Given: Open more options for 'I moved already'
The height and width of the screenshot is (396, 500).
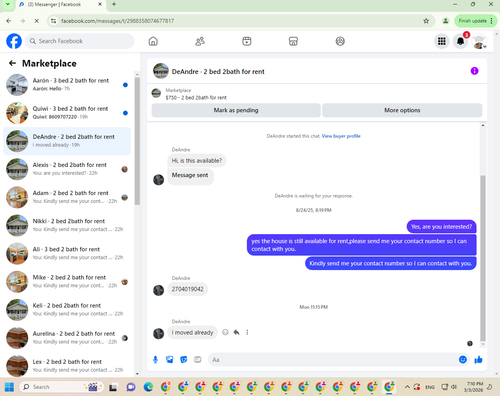Looking at the screenshot, I should 247,332.
